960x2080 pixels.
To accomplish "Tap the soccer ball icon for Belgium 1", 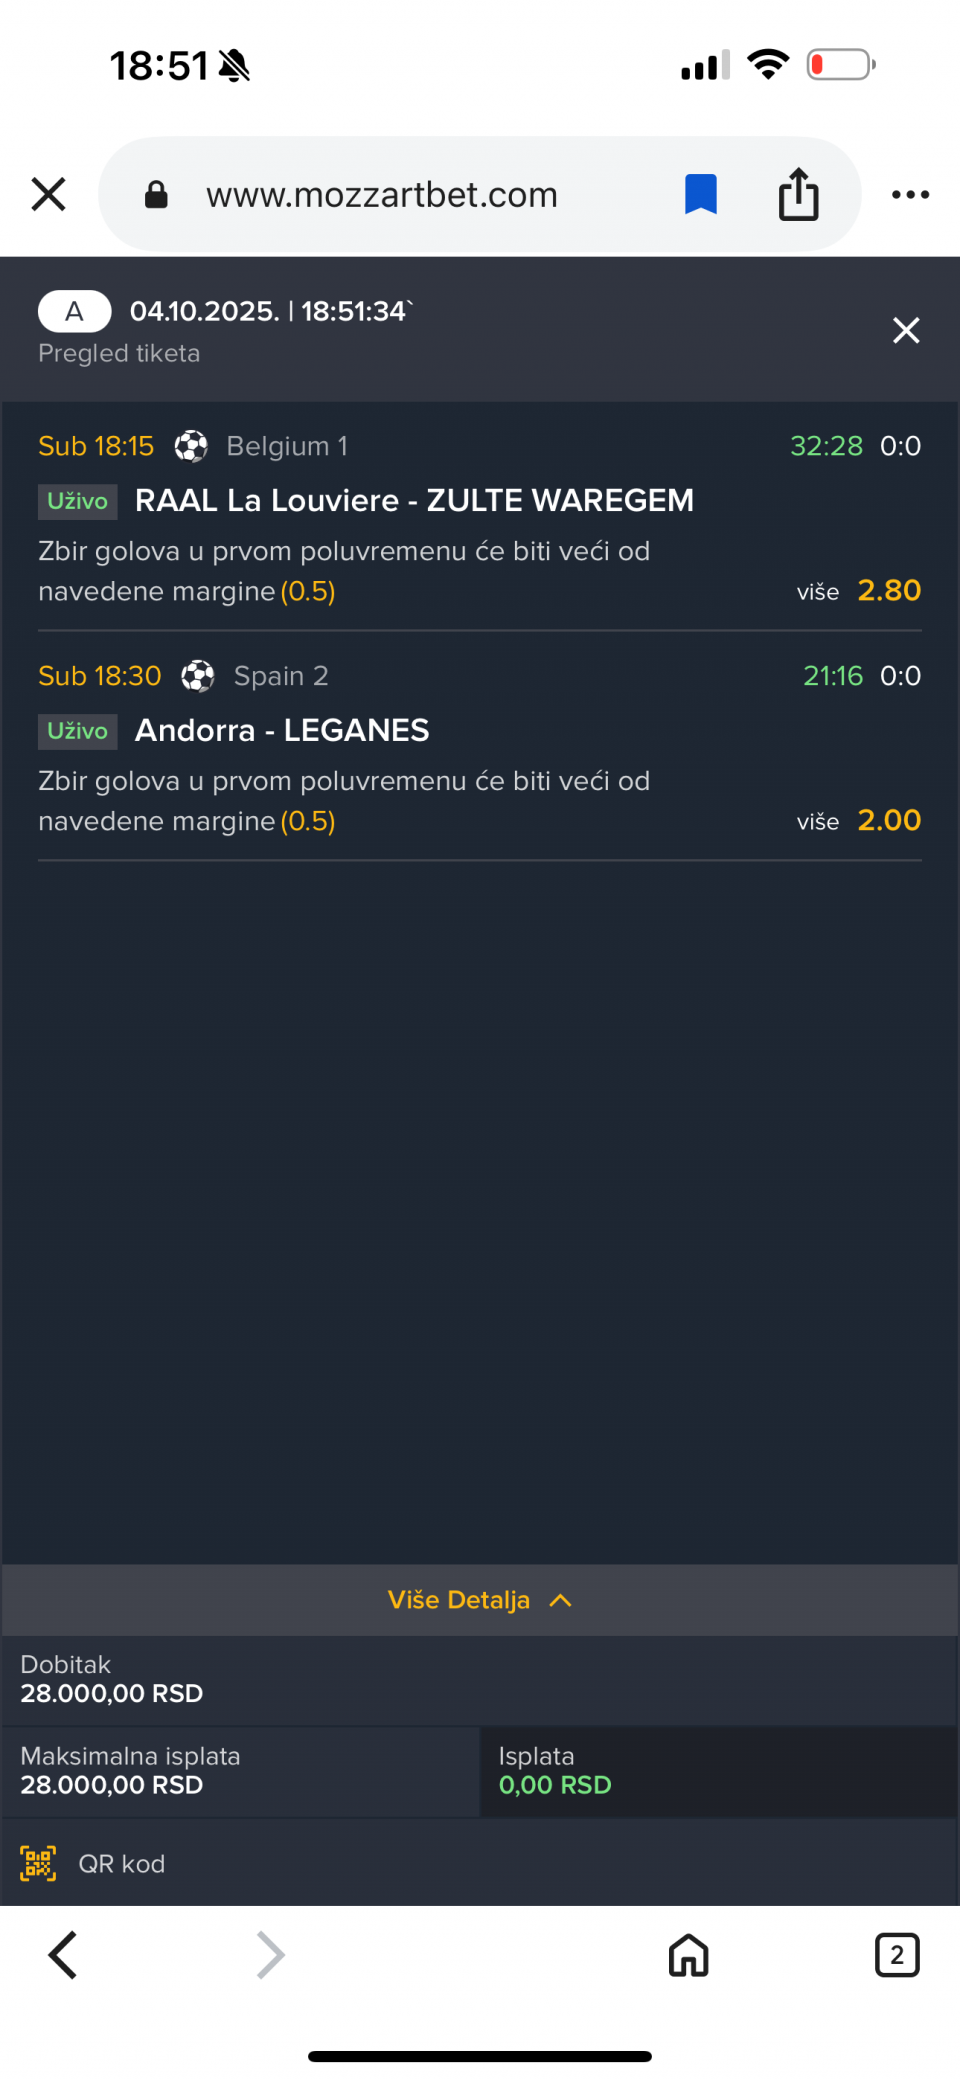I will click(191, 446).
